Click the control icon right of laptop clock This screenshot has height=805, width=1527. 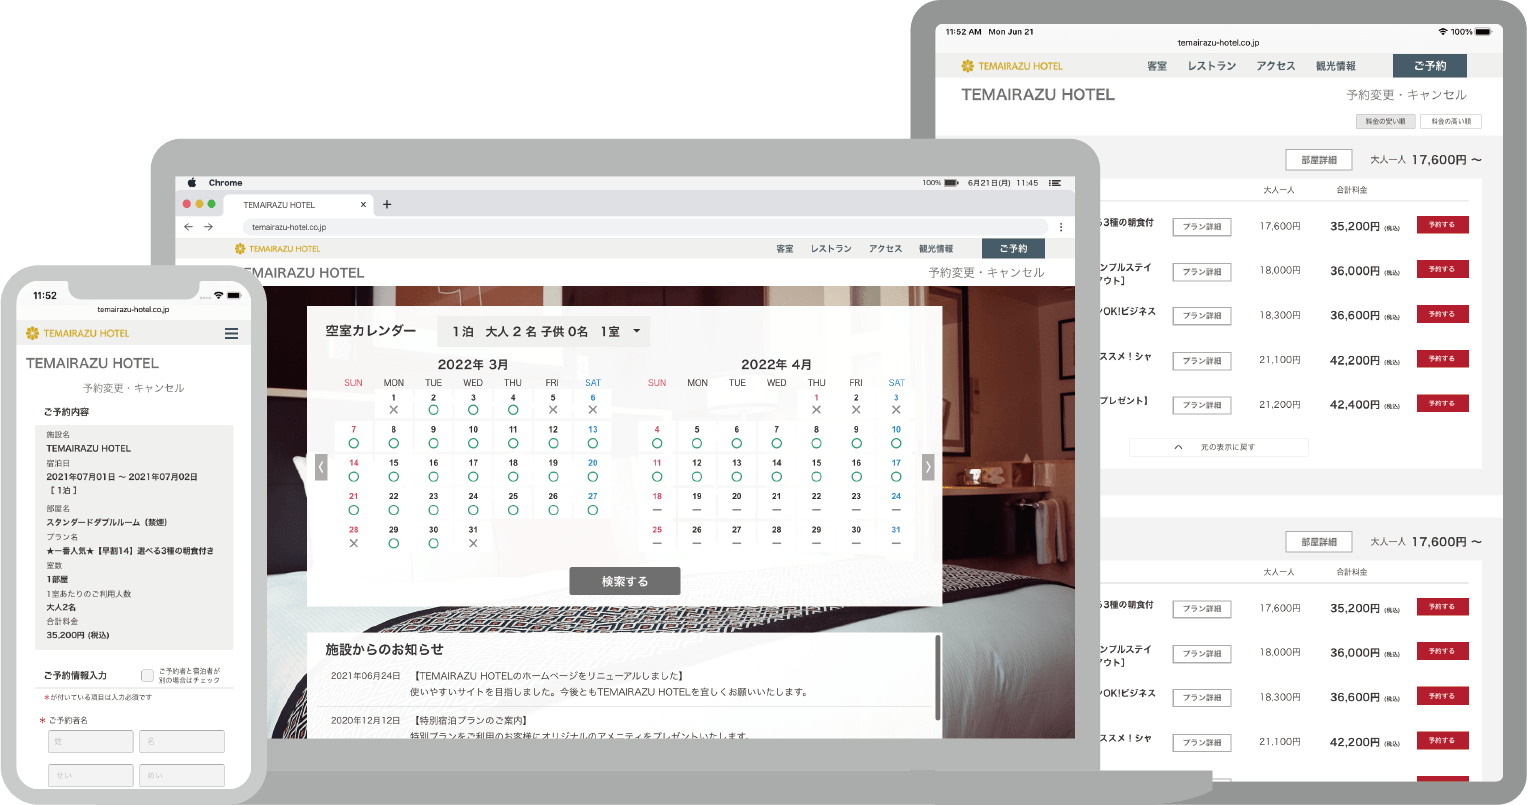click(1054, 183)
